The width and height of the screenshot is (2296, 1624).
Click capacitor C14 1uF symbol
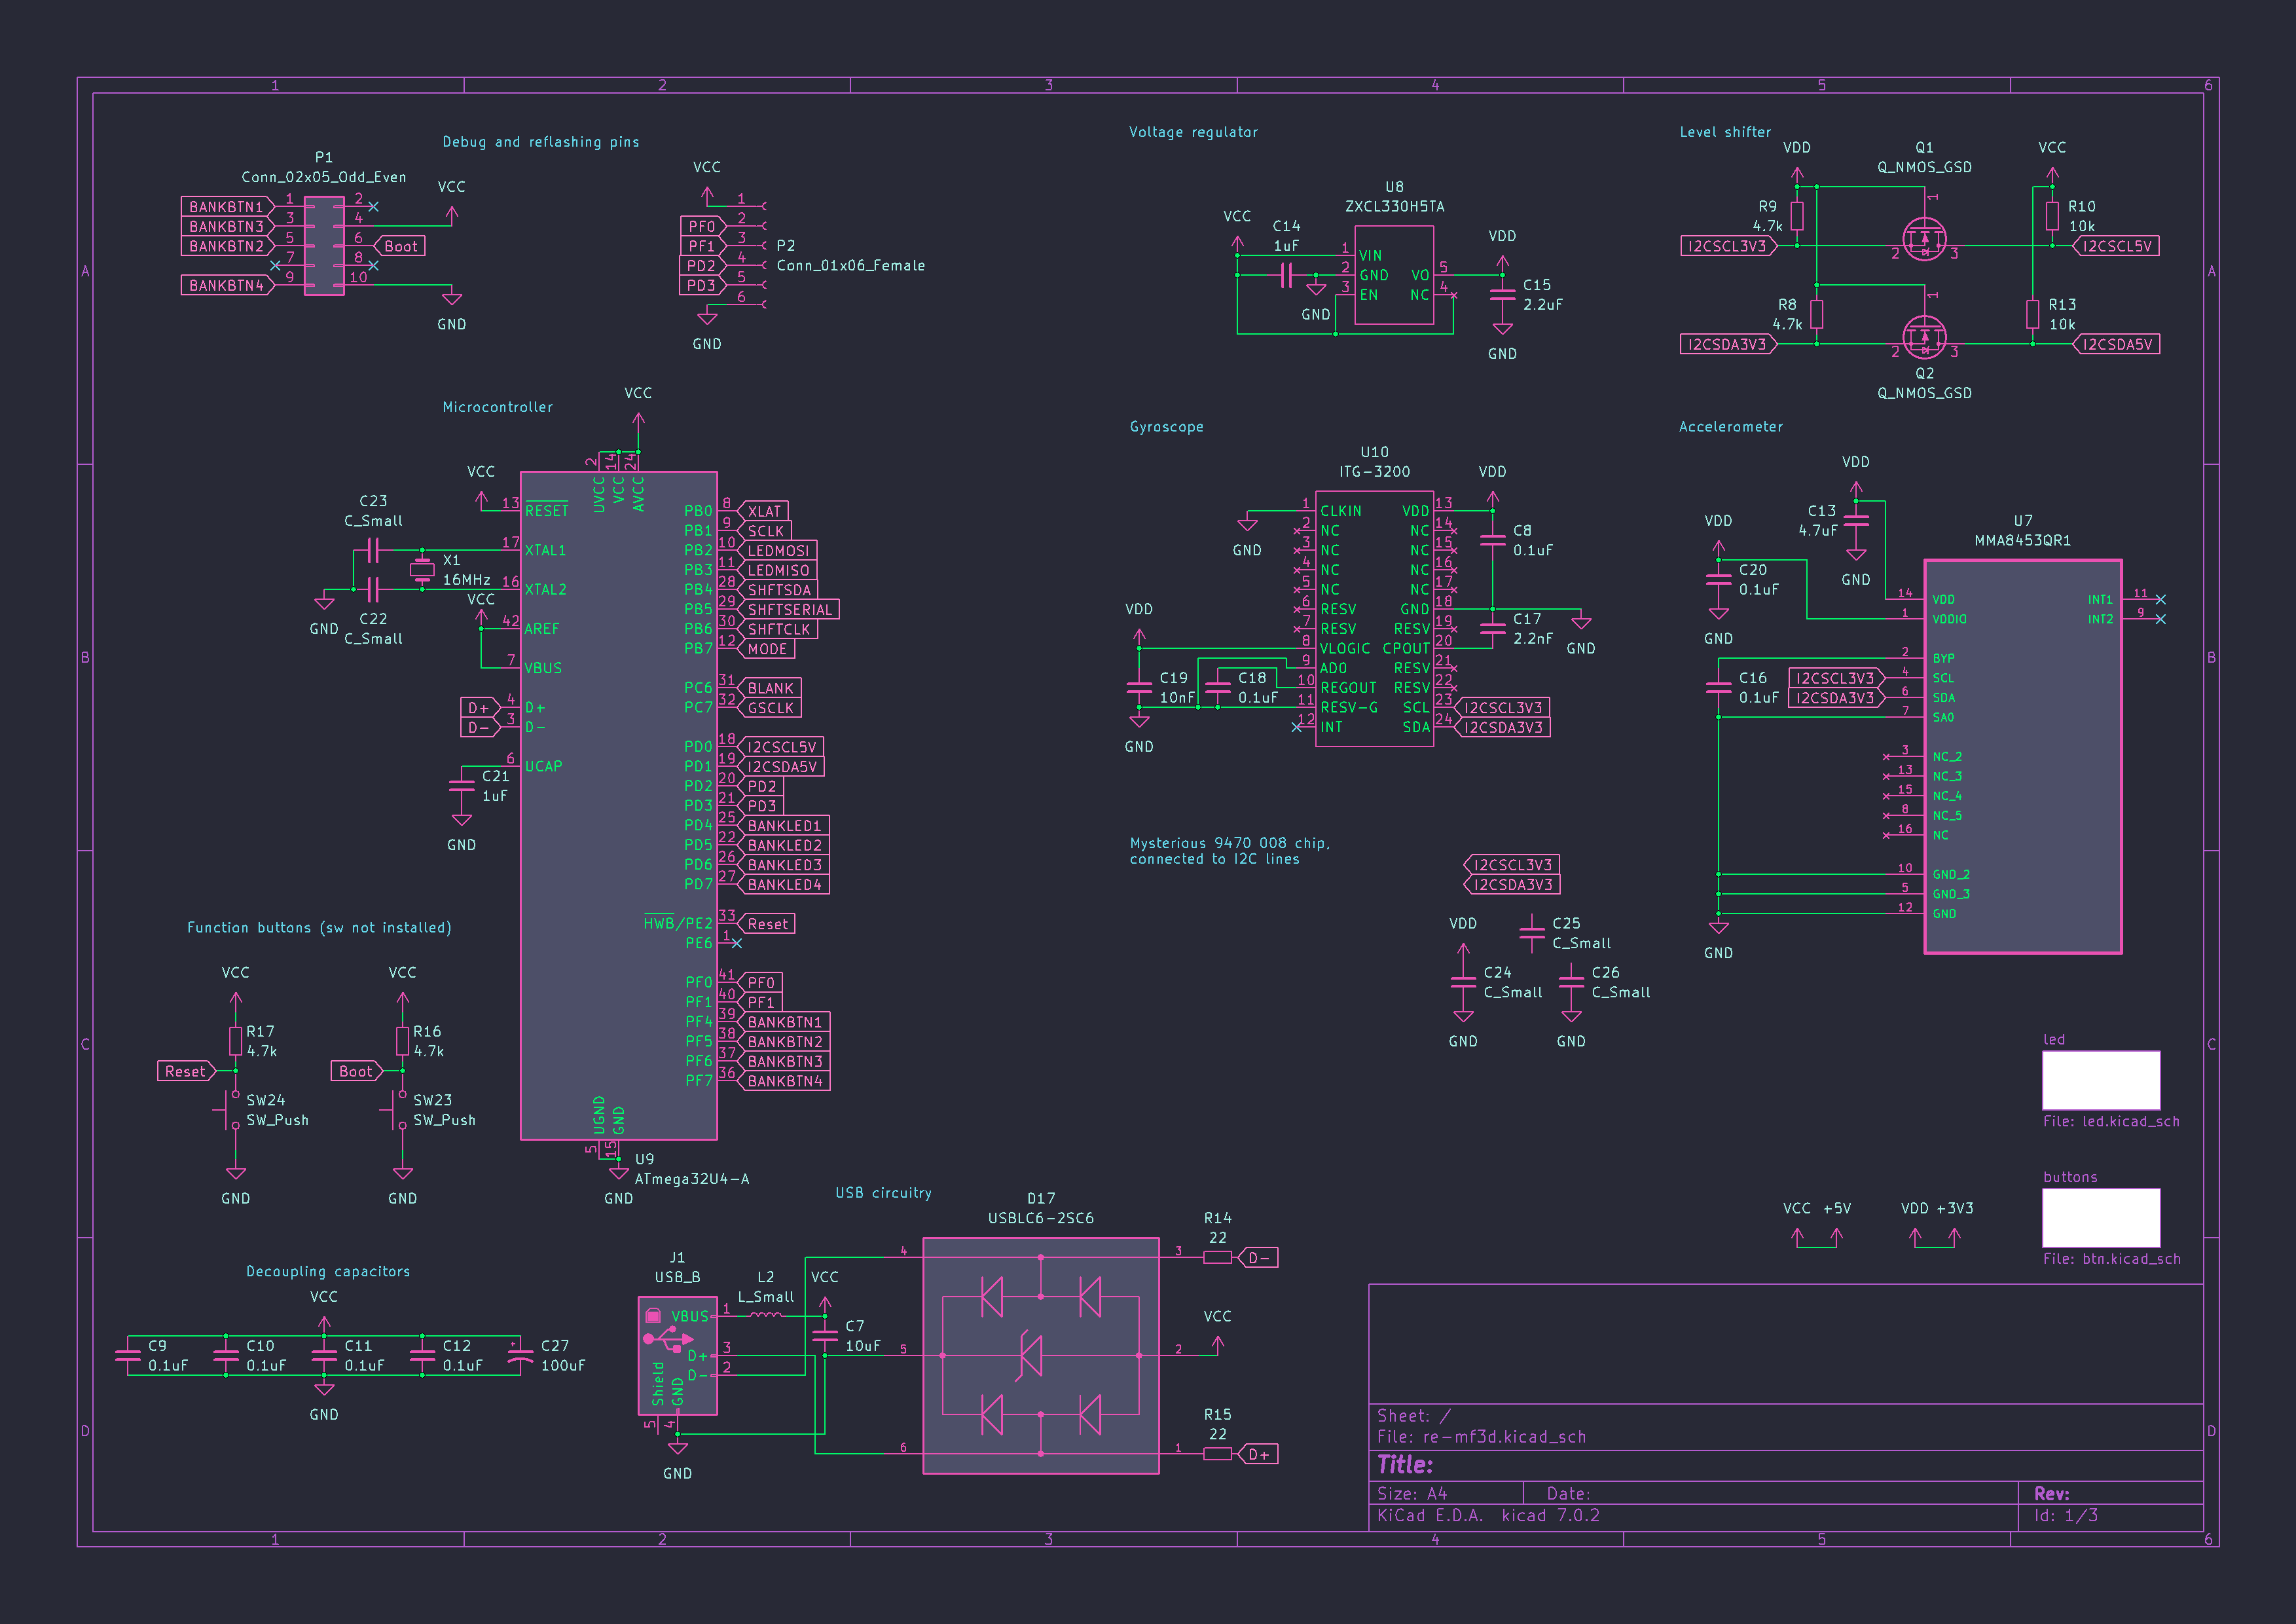point(1286,275)
